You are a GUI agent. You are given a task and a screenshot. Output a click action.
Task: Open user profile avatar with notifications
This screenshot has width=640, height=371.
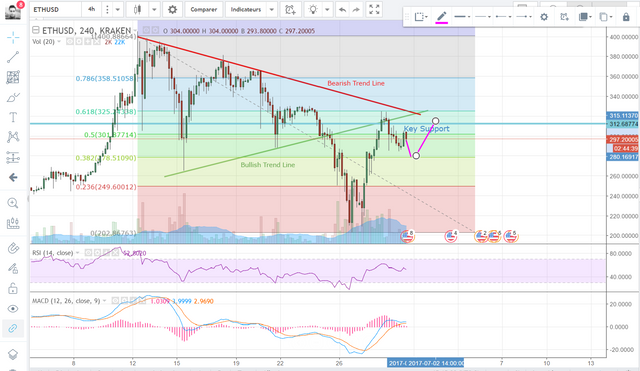14,11
